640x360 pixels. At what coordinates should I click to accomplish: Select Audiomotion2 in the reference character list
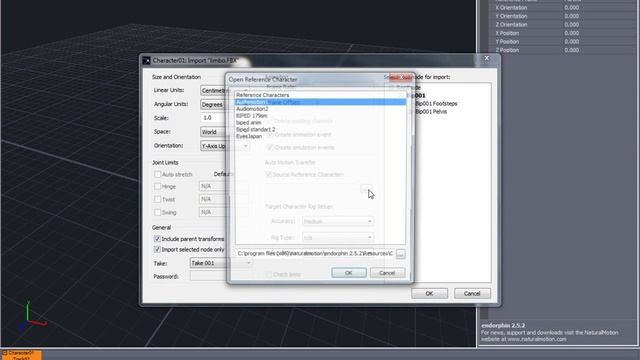click(x=252, y=109)
